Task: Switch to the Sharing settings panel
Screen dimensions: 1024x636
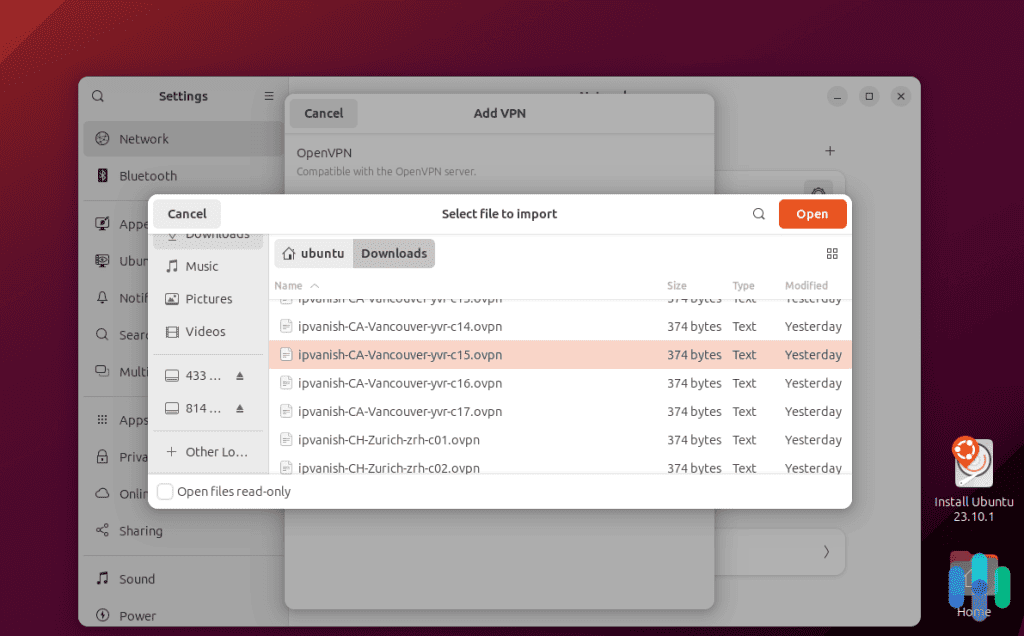Action: [140, 530]
